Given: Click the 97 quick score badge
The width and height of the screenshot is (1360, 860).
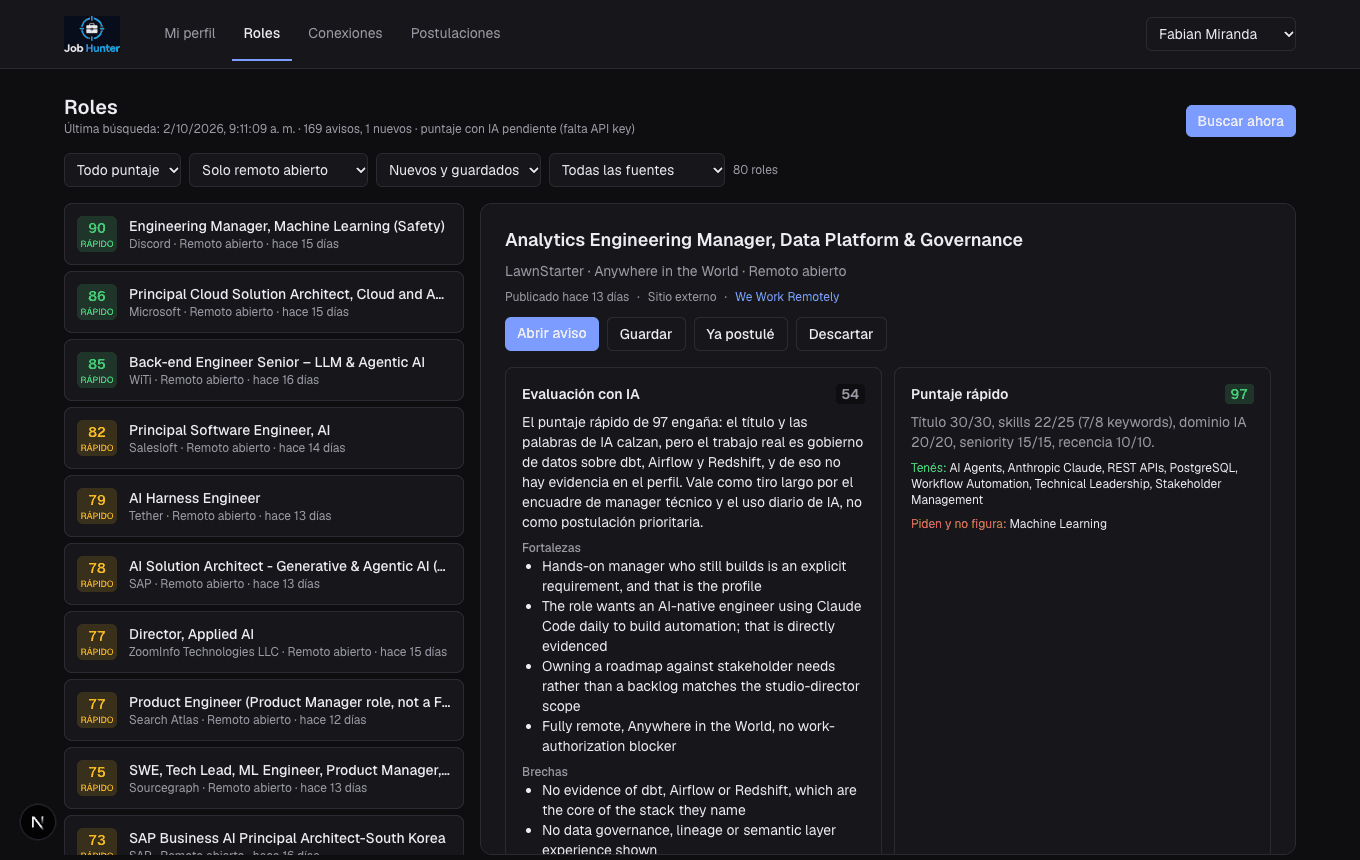Looking at the screenshot, I should (x=1239, y=394).
